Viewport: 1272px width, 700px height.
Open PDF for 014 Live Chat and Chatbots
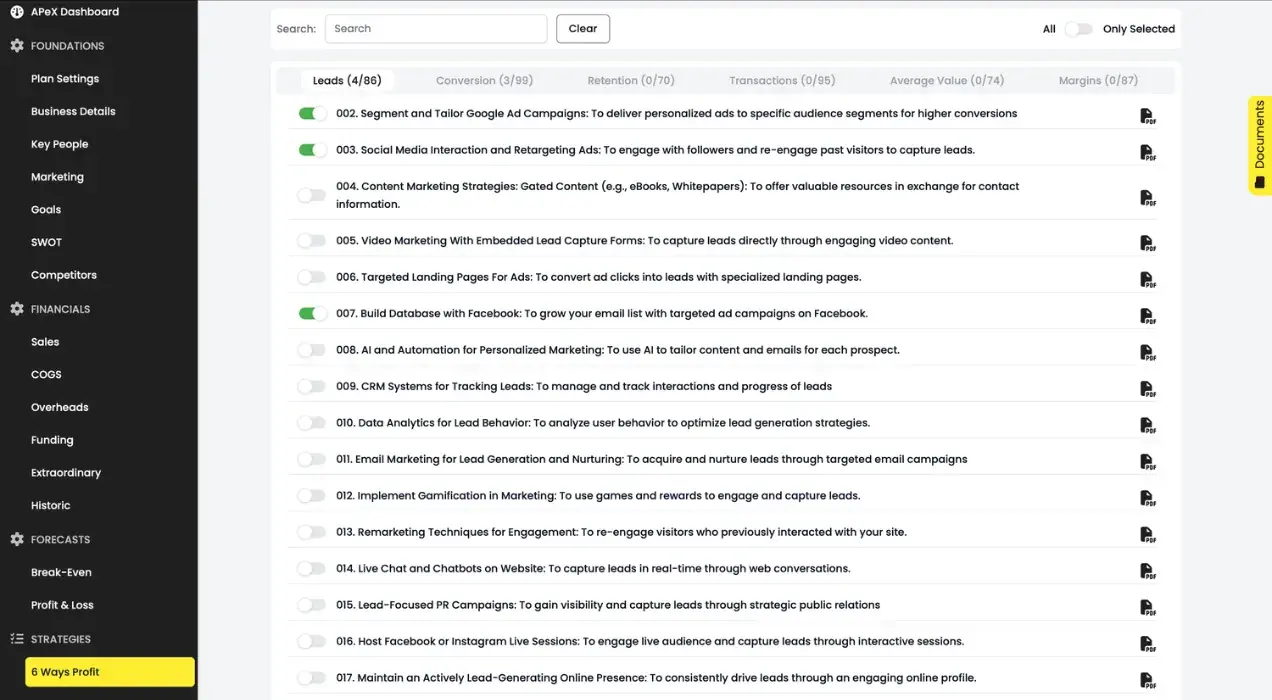click(x=1148, y=572)
